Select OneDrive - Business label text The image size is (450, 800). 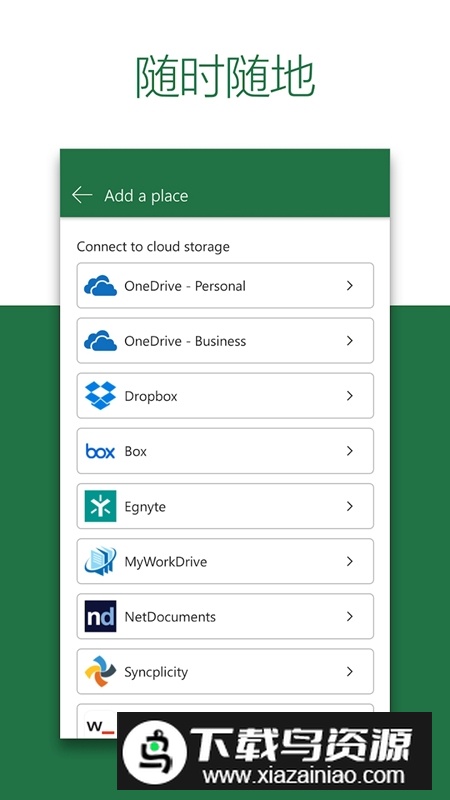coord(185,341)
